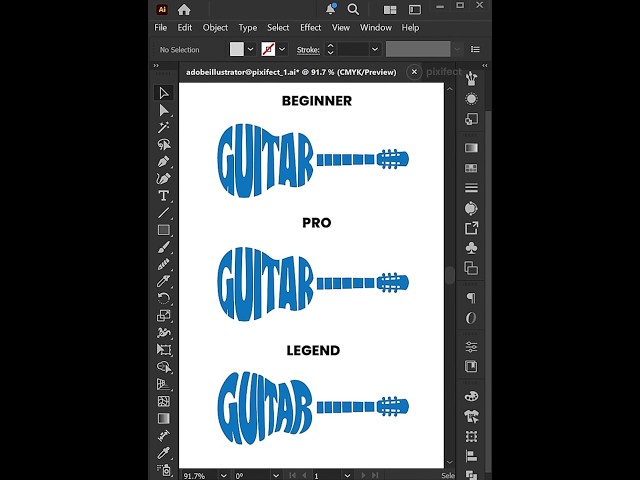640x480 pixels.
Task: Select the adobeillustrator@pixifect_1.ai document tab
Action: 291,72
